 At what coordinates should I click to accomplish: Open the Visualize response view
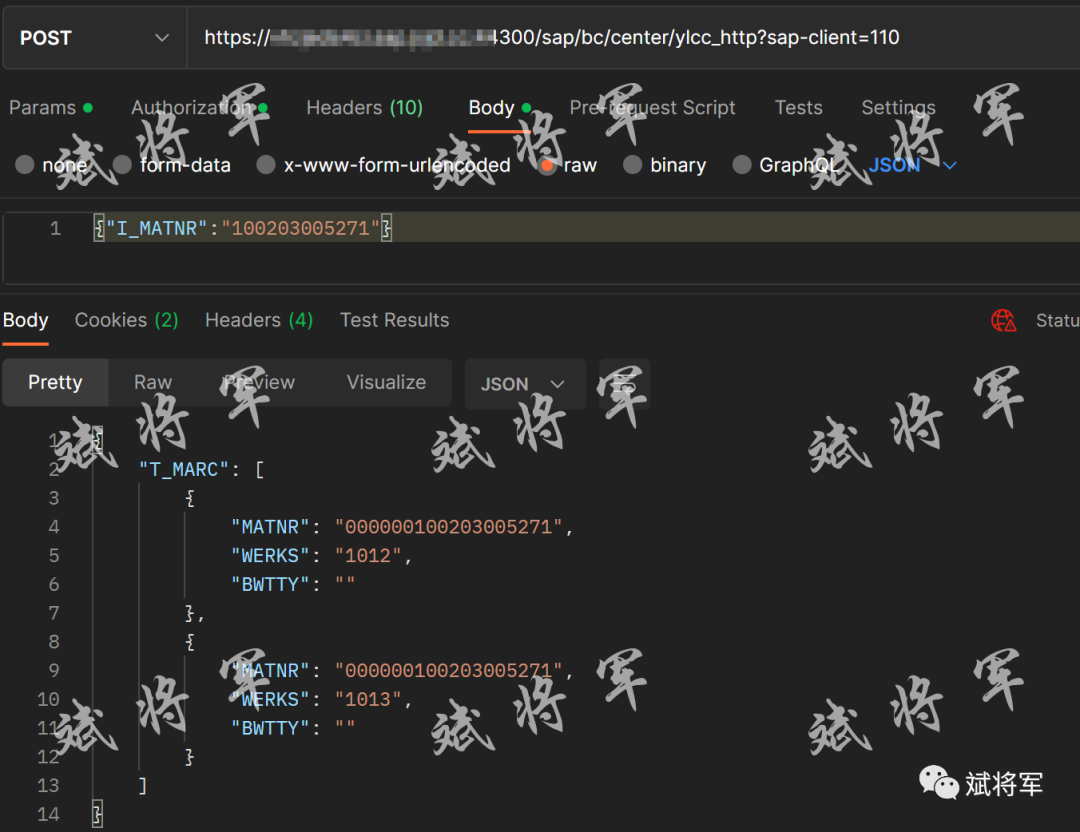pyautogui.click(x=386, y=382)
